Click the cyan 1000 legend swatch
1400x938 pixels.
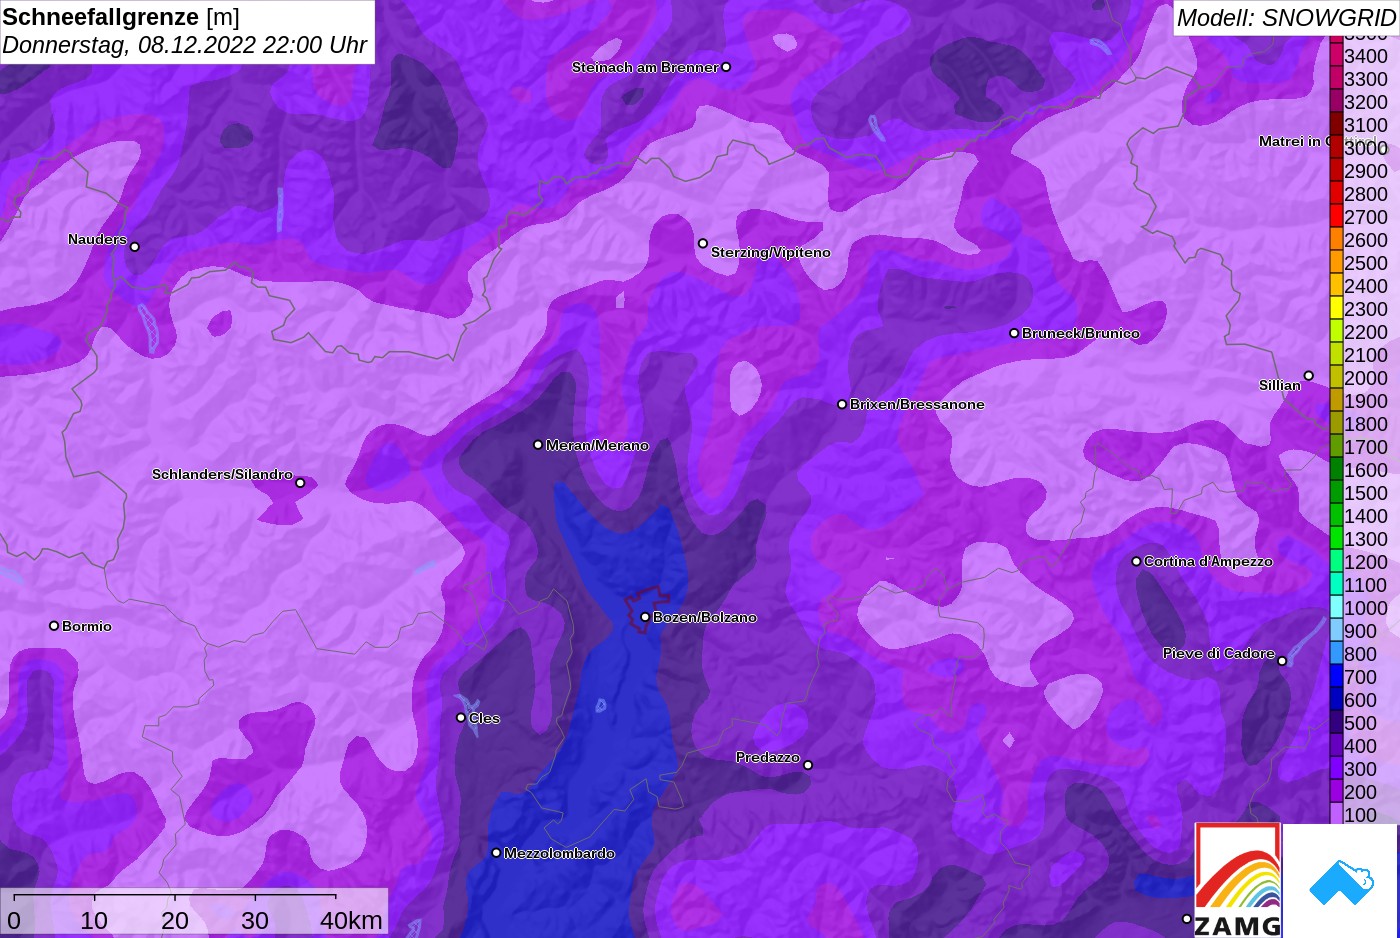(x=1336, y=608)
